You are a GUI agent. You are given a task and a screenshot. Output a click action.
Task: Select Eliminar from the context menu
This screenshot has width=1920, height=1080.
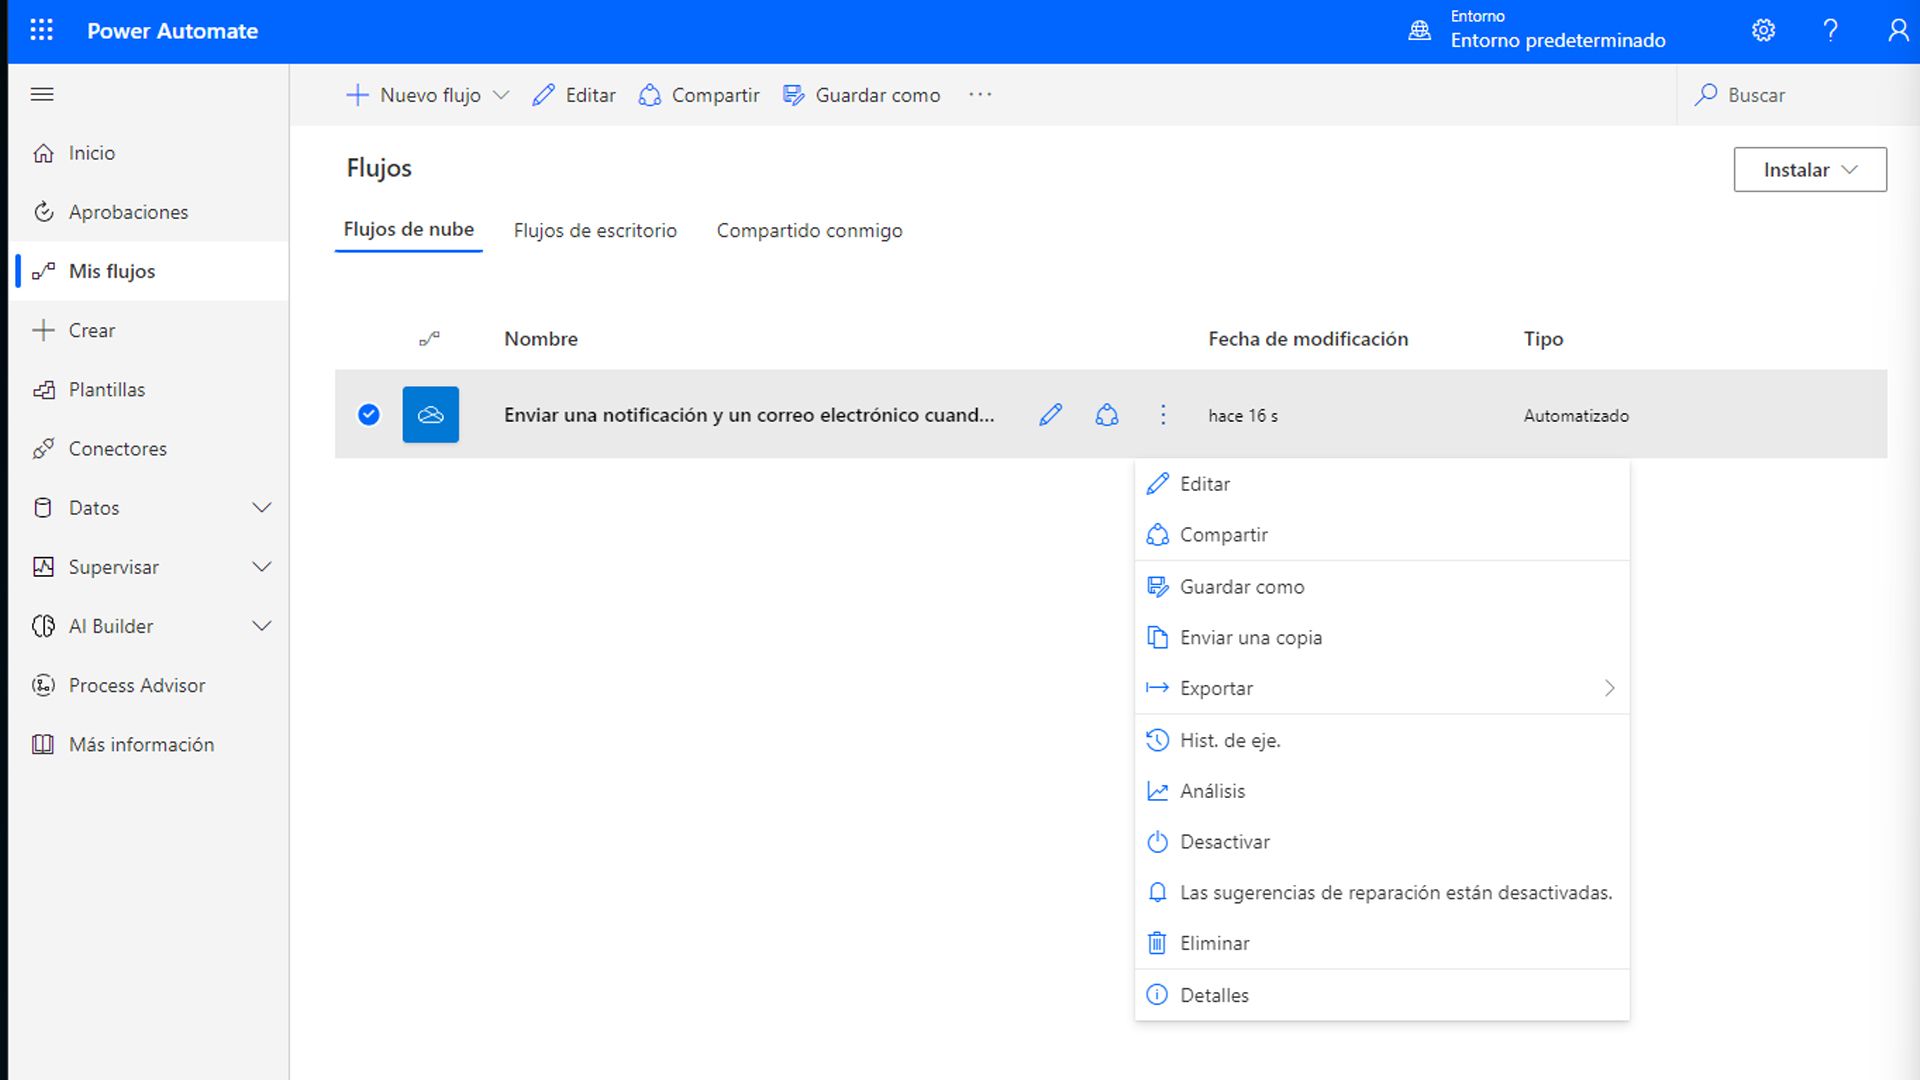click(x=1214, y=943)
